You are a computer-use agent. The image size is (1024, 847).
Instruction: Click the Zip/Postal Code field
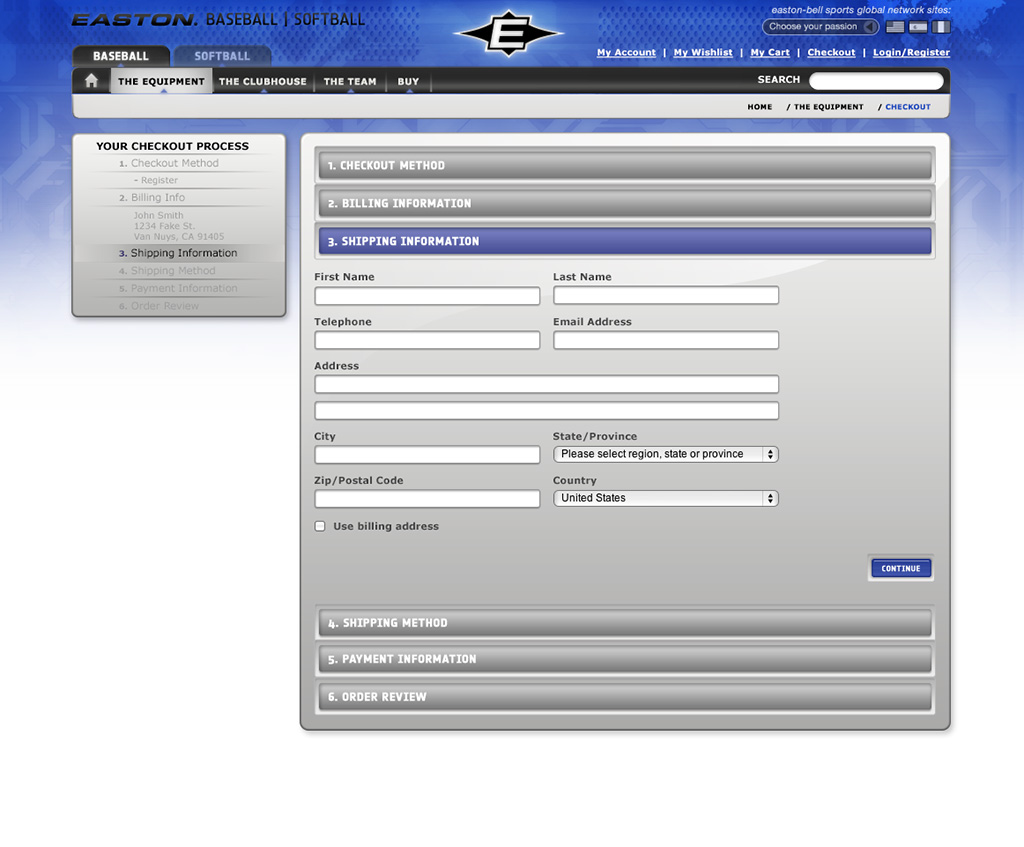[x=427, y=499]
